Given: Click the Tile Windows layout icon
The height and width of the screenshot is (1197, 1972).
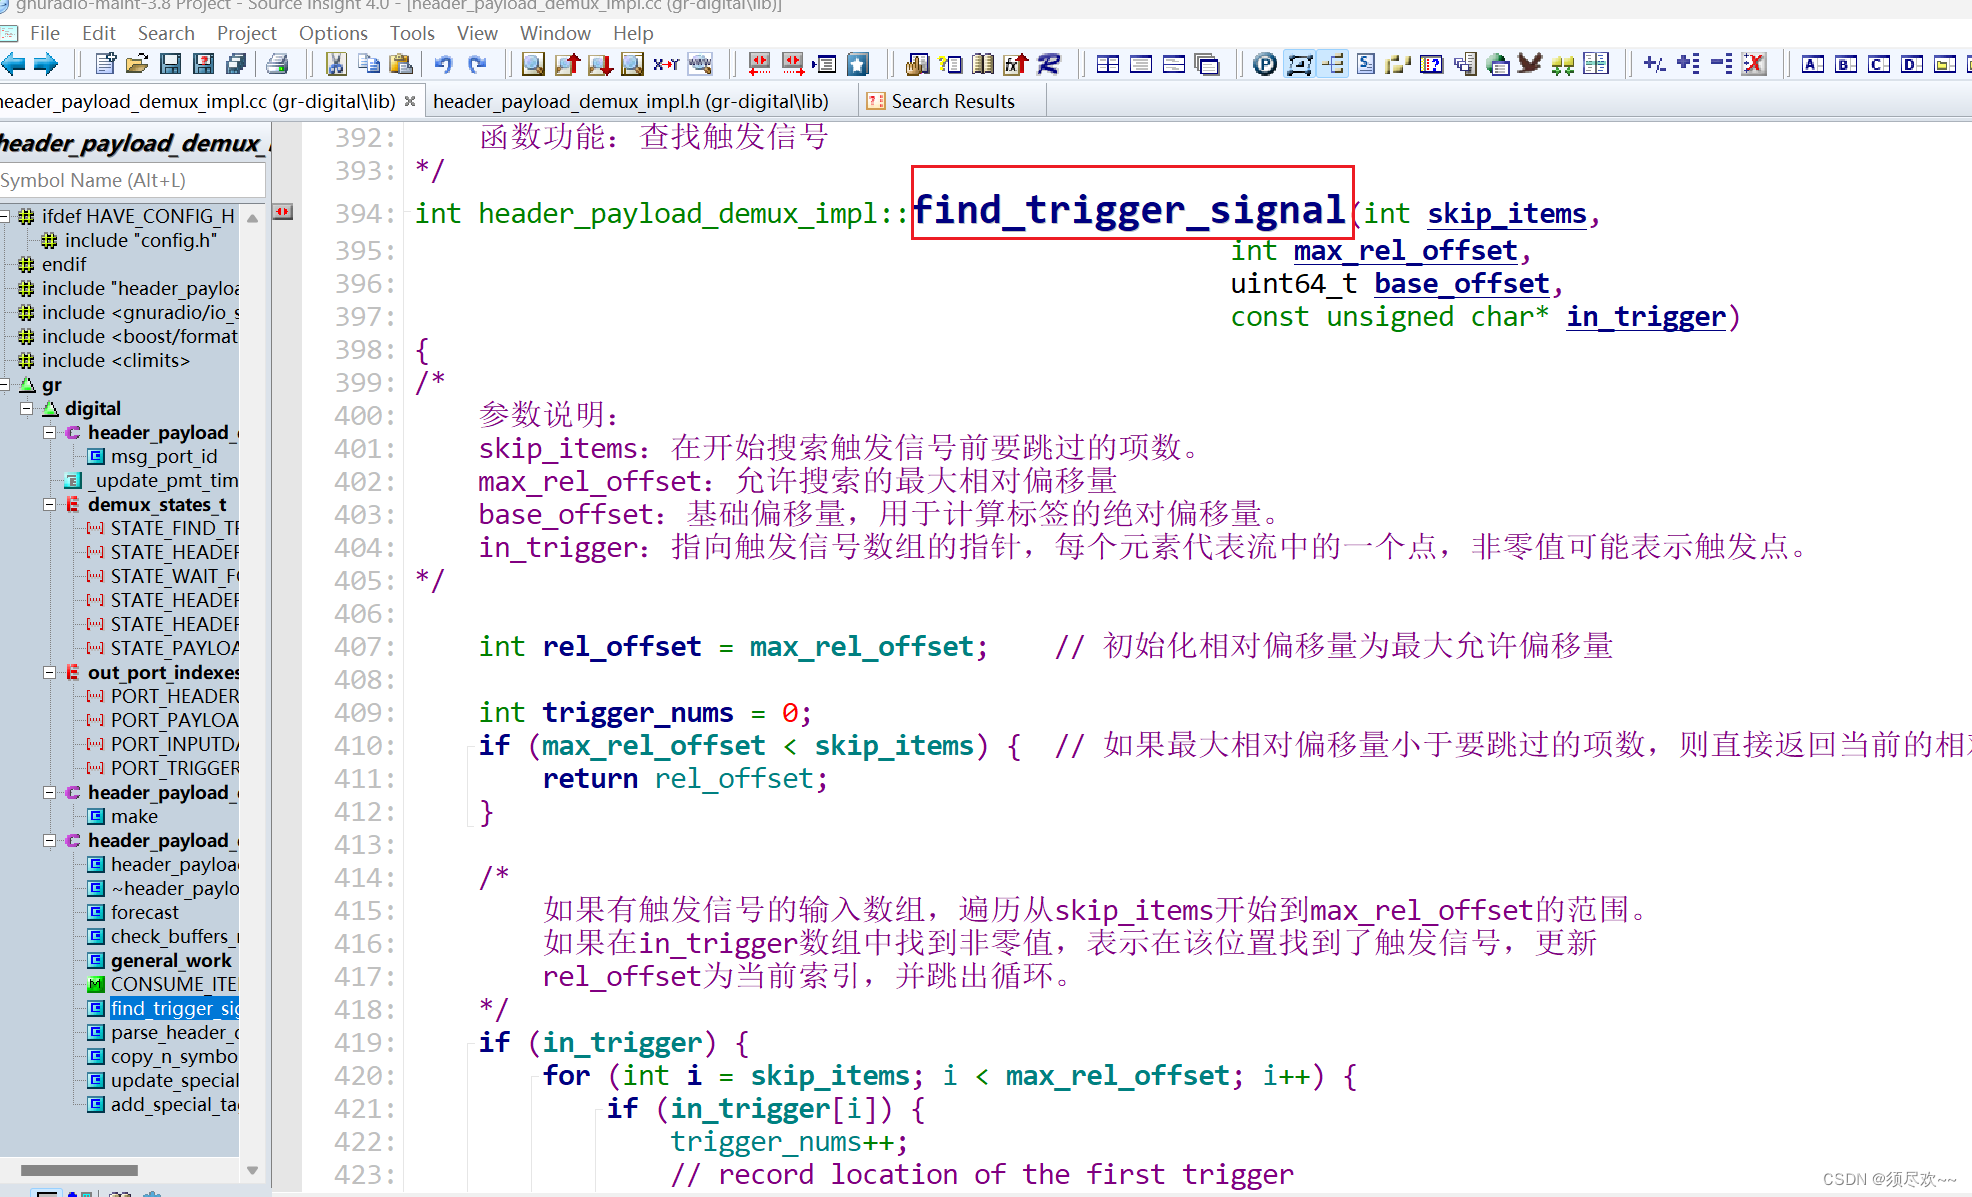Looking at the screenshot, I should (x=1108, y=65).
